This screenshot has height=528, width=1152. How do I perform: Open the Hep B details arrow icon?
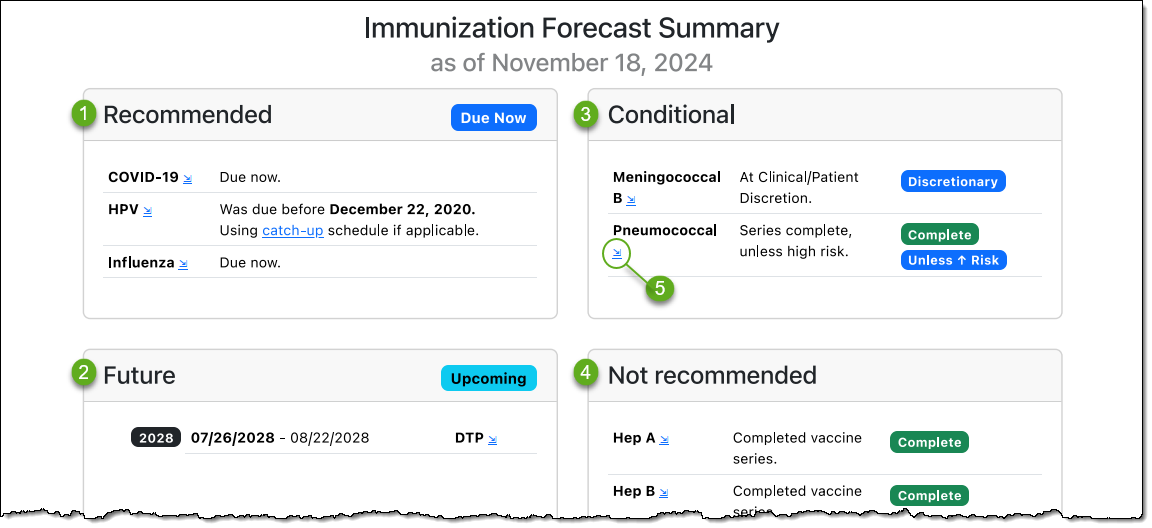[664, 492]
